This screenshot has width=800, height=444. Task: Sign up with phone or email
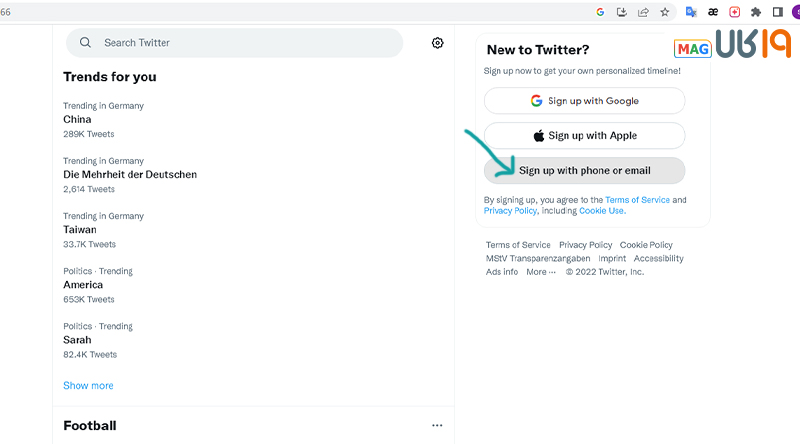(584, 170)
